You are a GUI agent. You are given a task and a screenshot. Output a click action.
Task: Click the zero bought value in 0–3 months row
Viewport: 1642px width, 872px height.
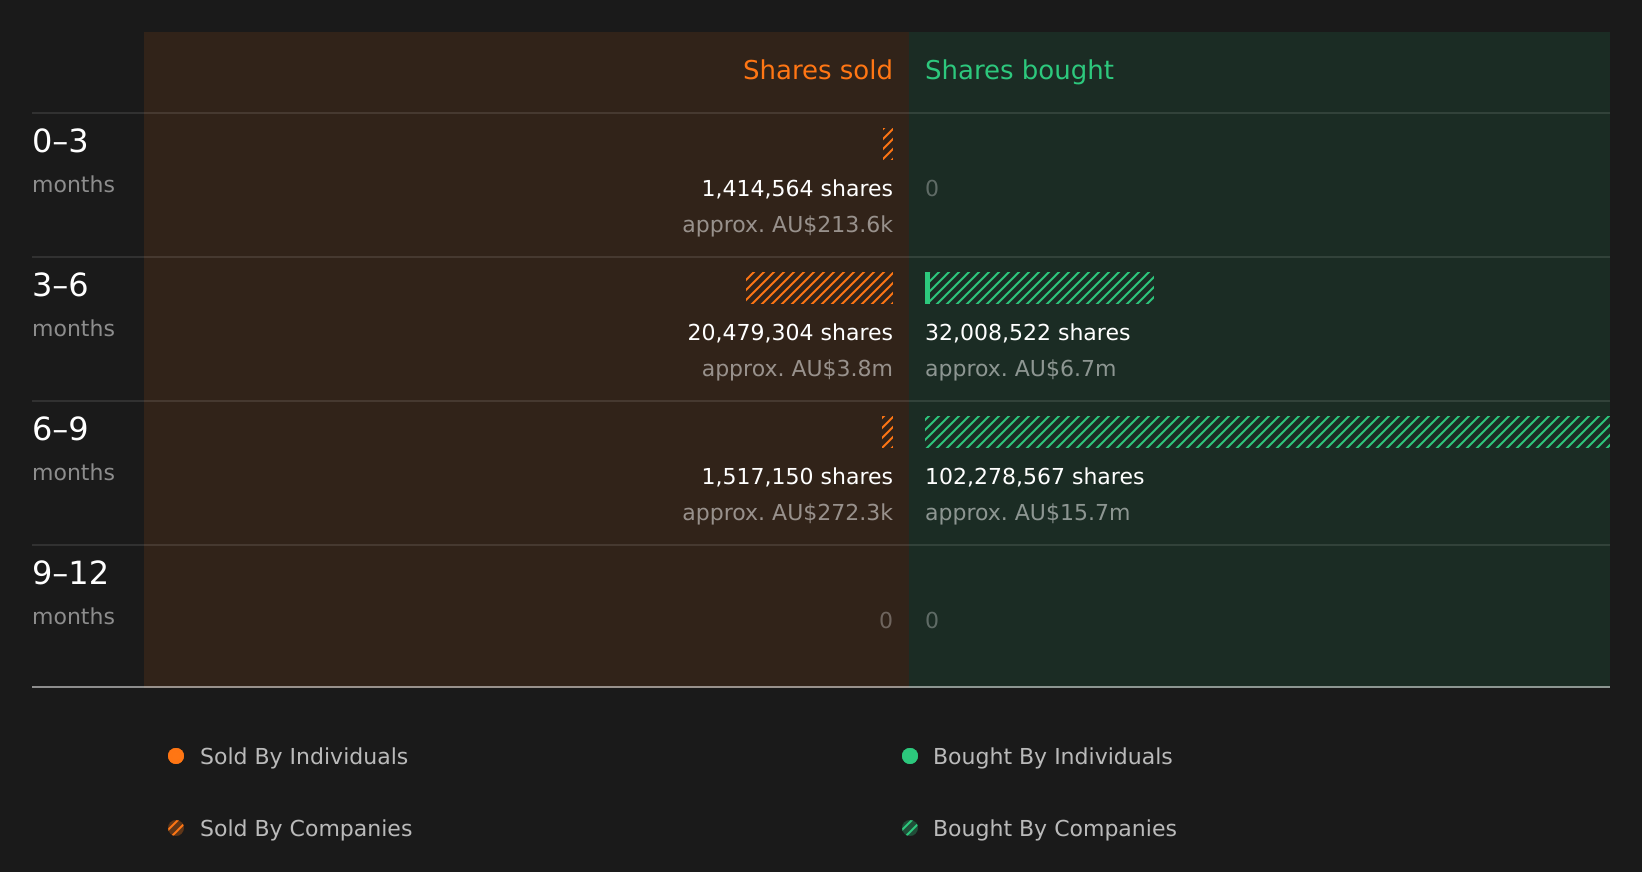pos(932,189)
